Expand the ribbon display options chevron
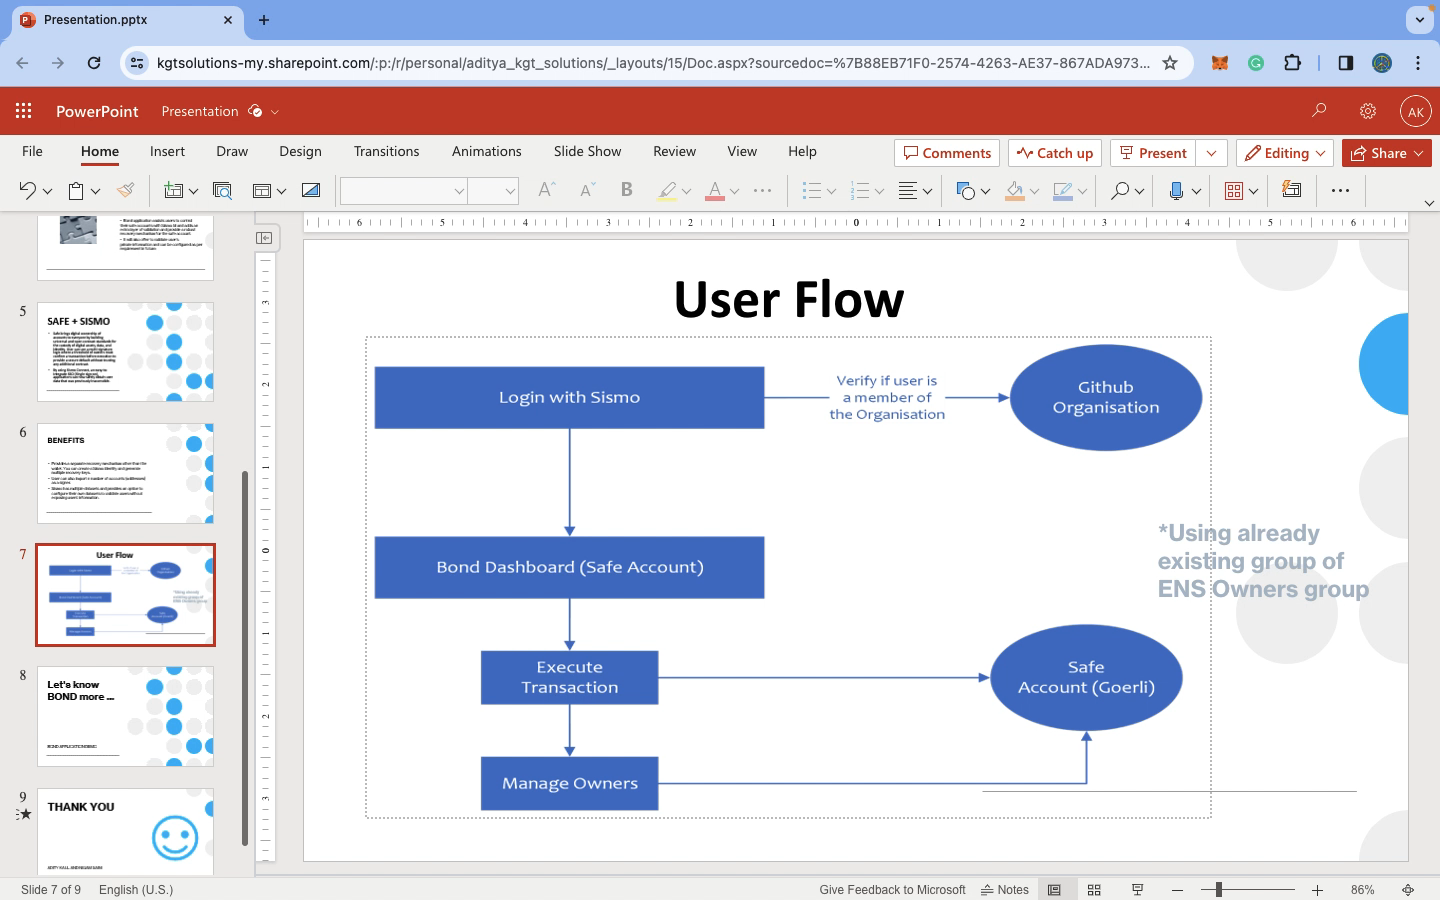This screenshot has height=900, width=1440. (x=1428, y=203)
